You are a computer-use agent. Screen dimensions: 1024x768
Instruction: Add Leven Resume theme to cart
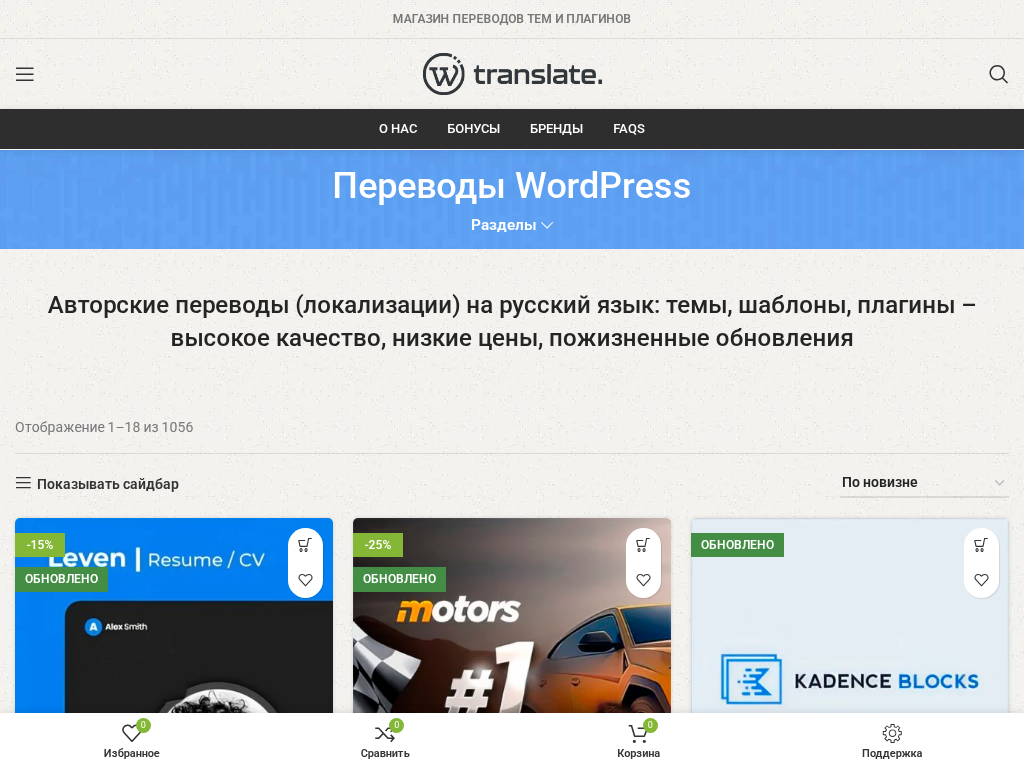click(305, 545)
